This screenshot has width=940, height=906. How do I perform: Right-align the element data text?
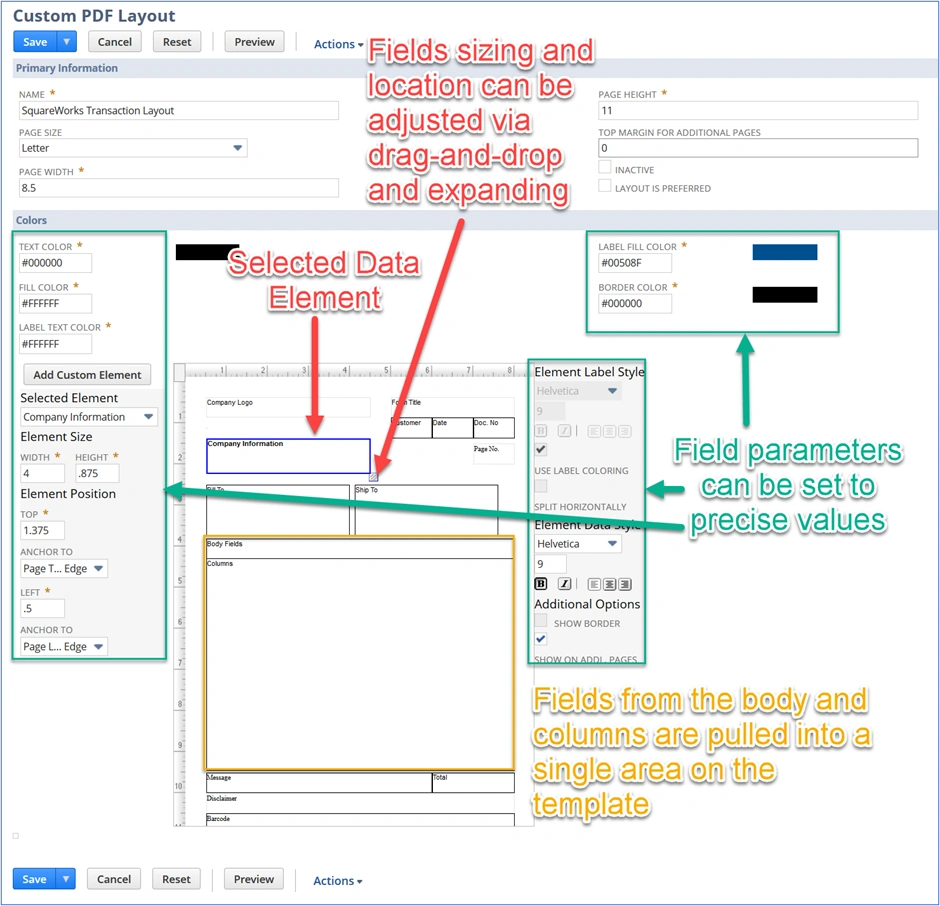[624, 584]
